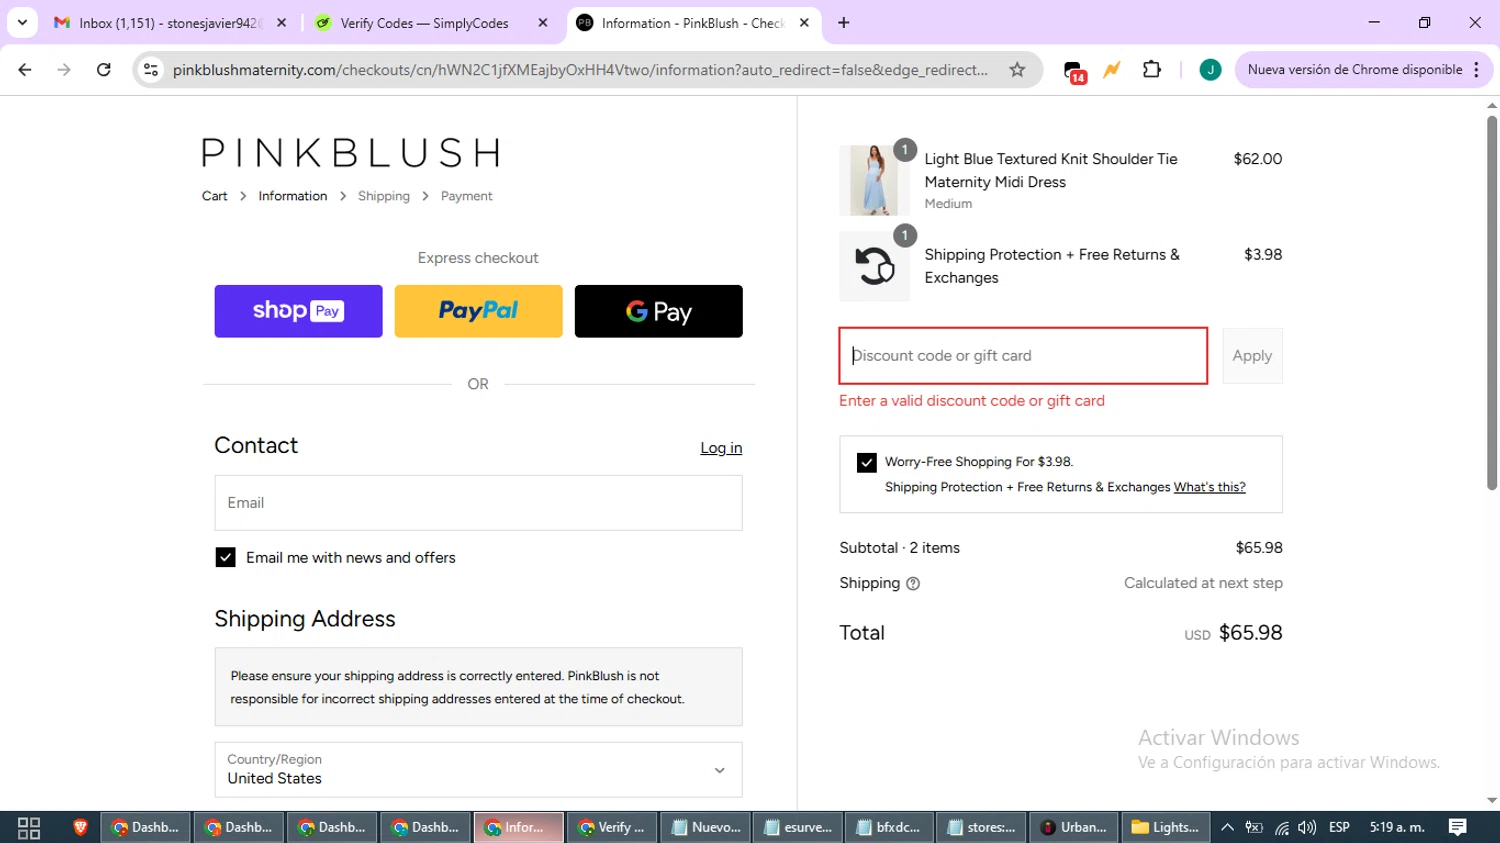
Task: Open the notification center icon
Action: pos(1458,827)
